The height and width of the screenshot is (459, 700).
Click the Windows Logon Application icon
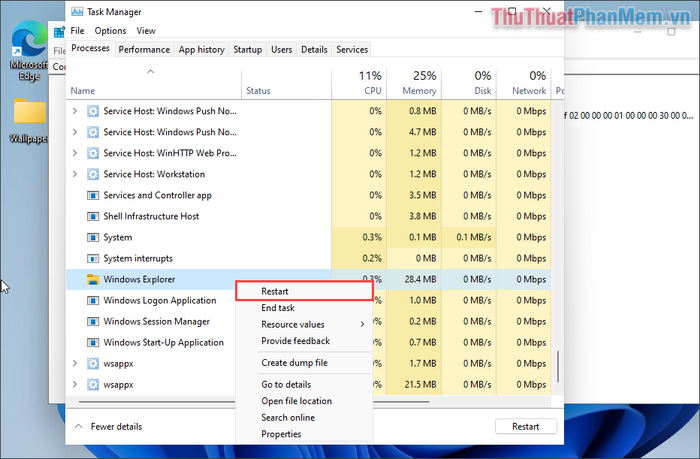[x=93, y=300]
